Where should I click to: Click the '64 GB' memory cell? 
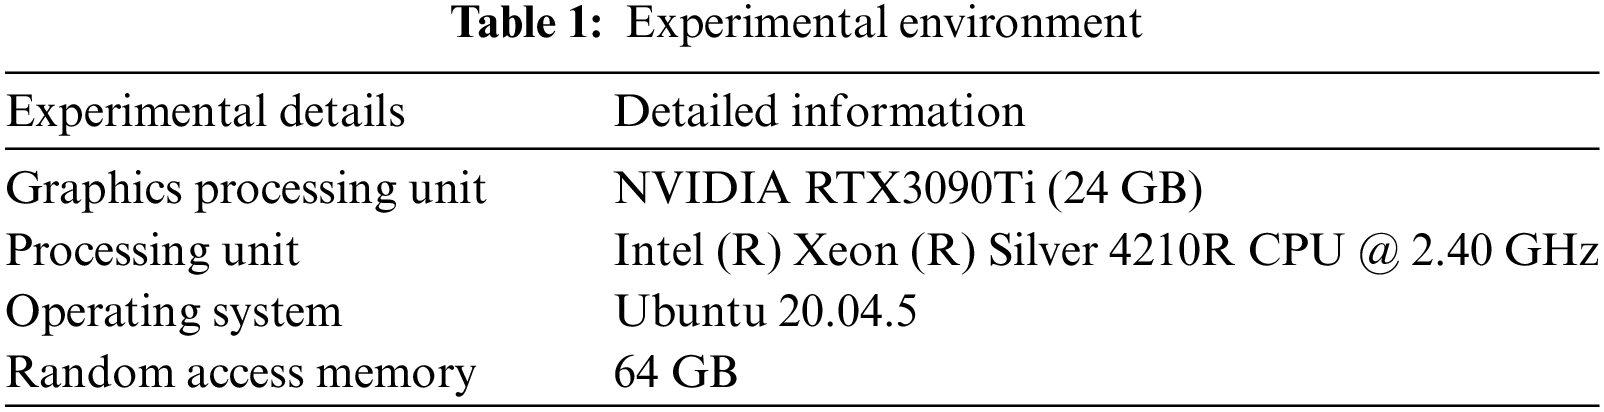[675, 372]
